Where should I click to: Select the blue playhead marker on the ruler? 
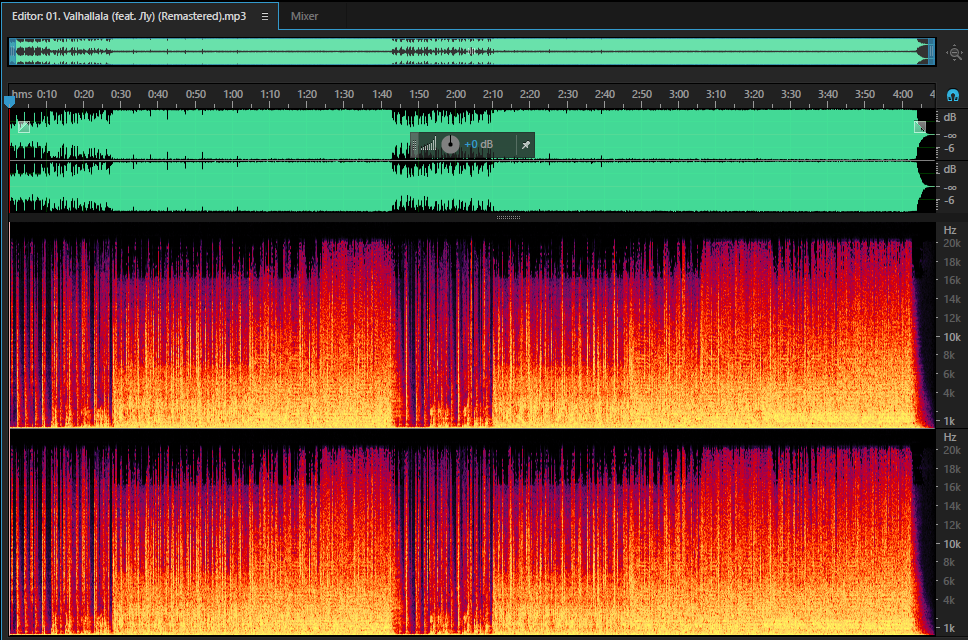(9, 101)
